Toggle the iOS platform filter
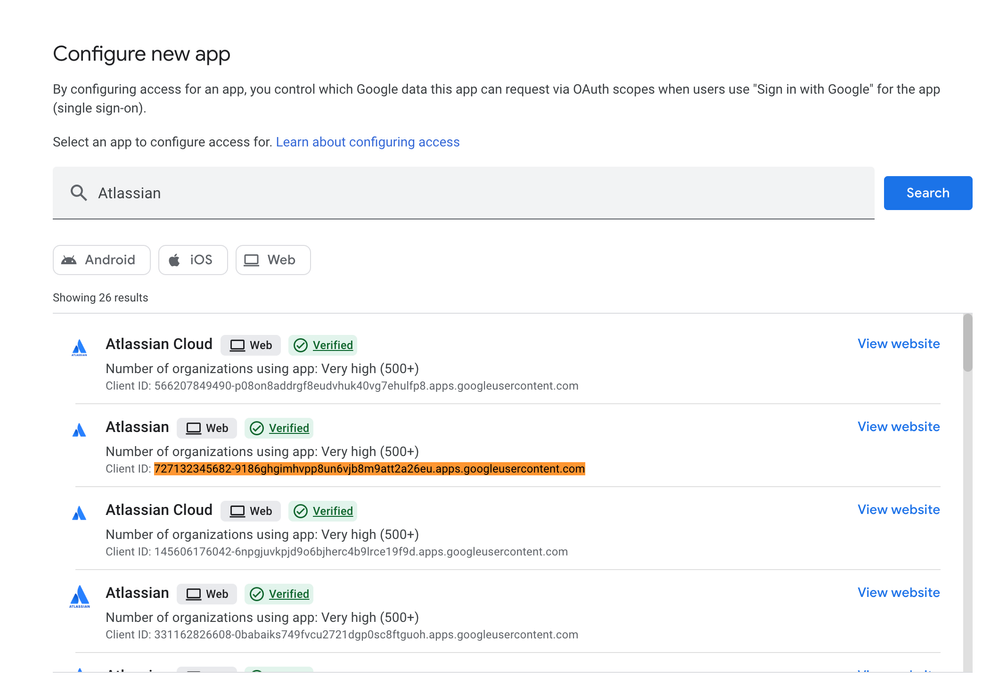 pyautogui.click(x=192, y=259)
